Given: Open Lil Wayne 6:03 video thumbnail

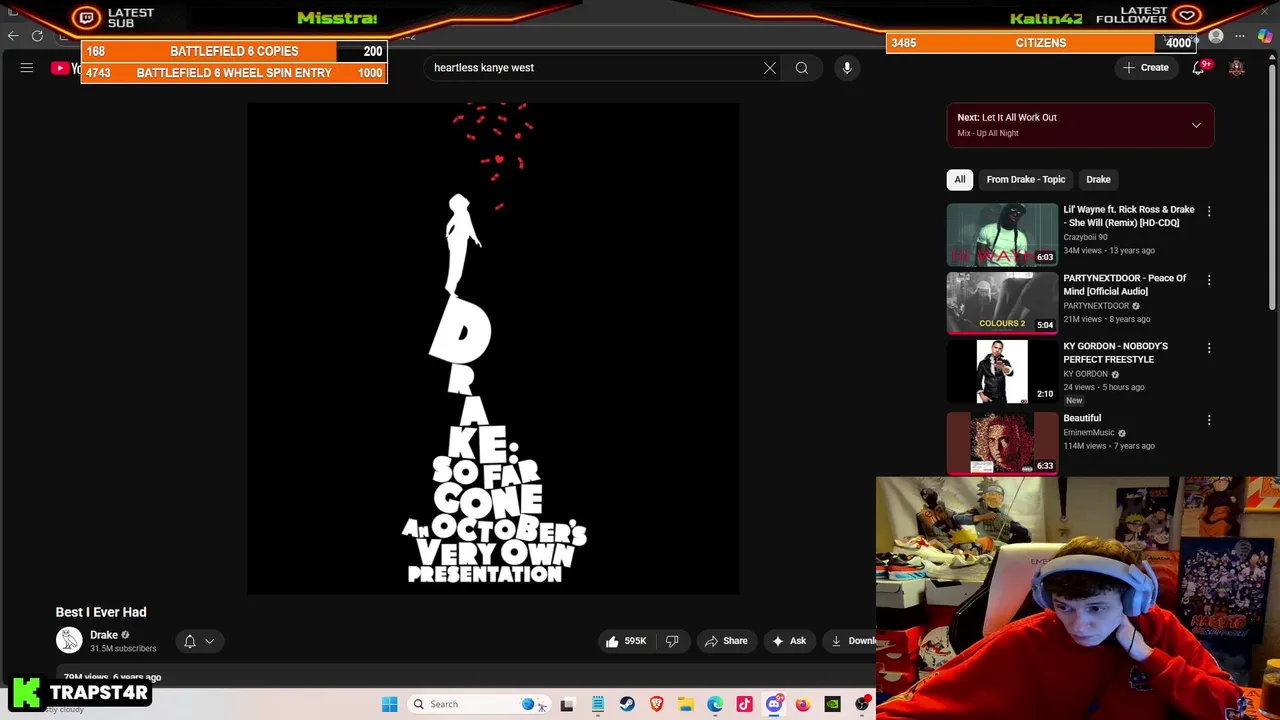Looking at the screenshot, I should click(x=1002, y=235).
